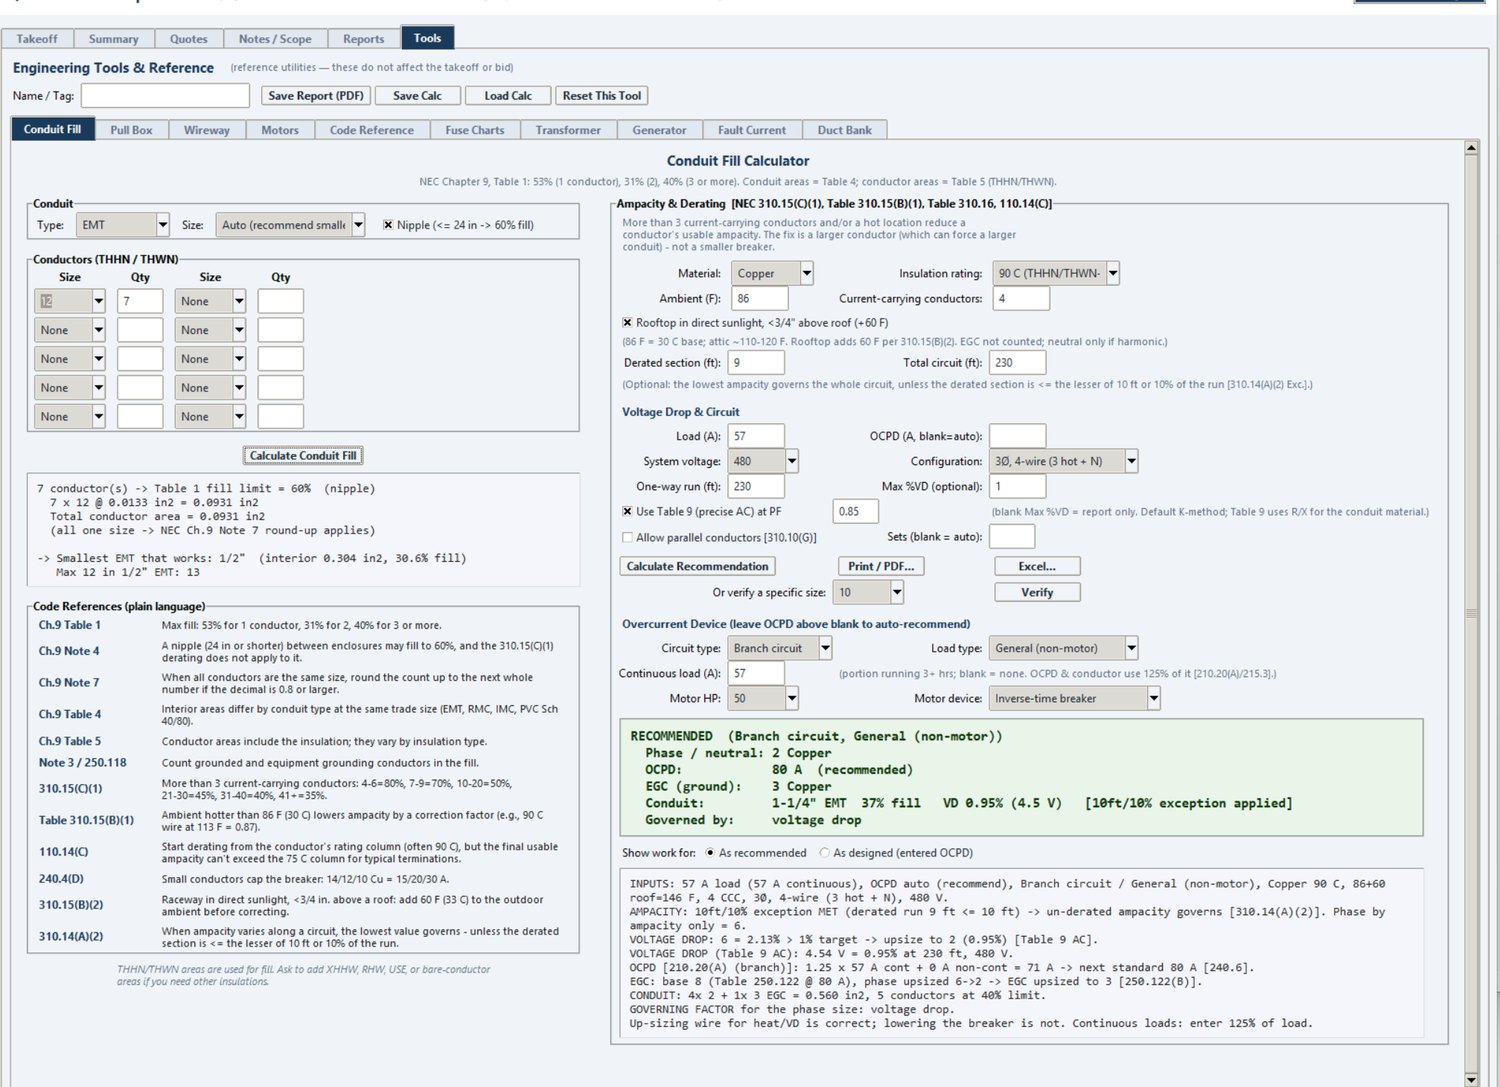Select the As recommended radio option

click(x=710, y=853)
